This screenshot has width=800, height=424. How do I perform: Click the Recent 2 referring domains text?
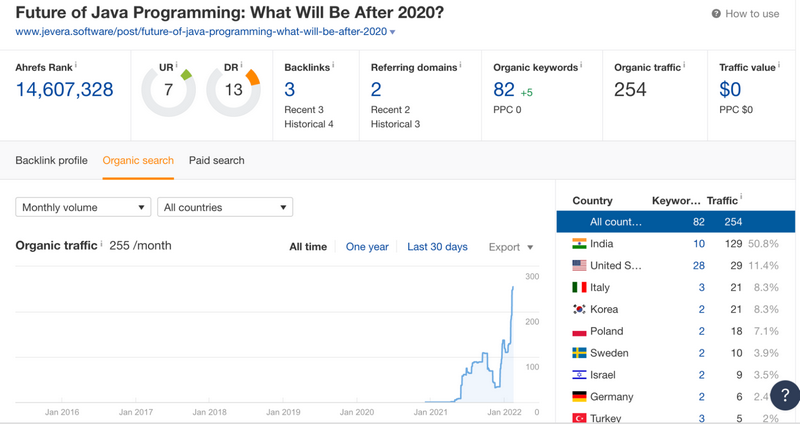(390, 110)
